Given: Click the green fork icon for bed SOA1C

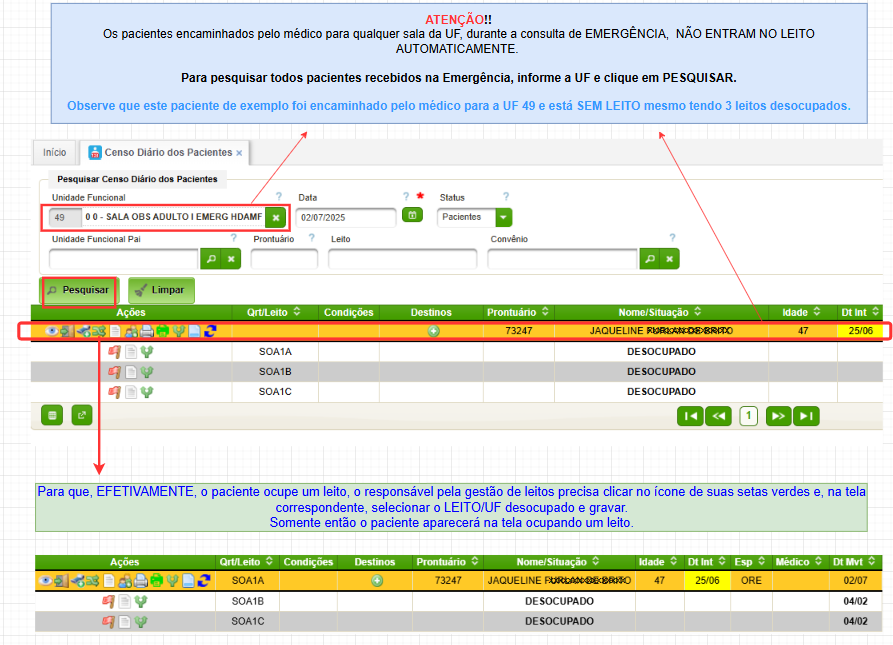Looking at the screenshot, I should coord(146,391).
